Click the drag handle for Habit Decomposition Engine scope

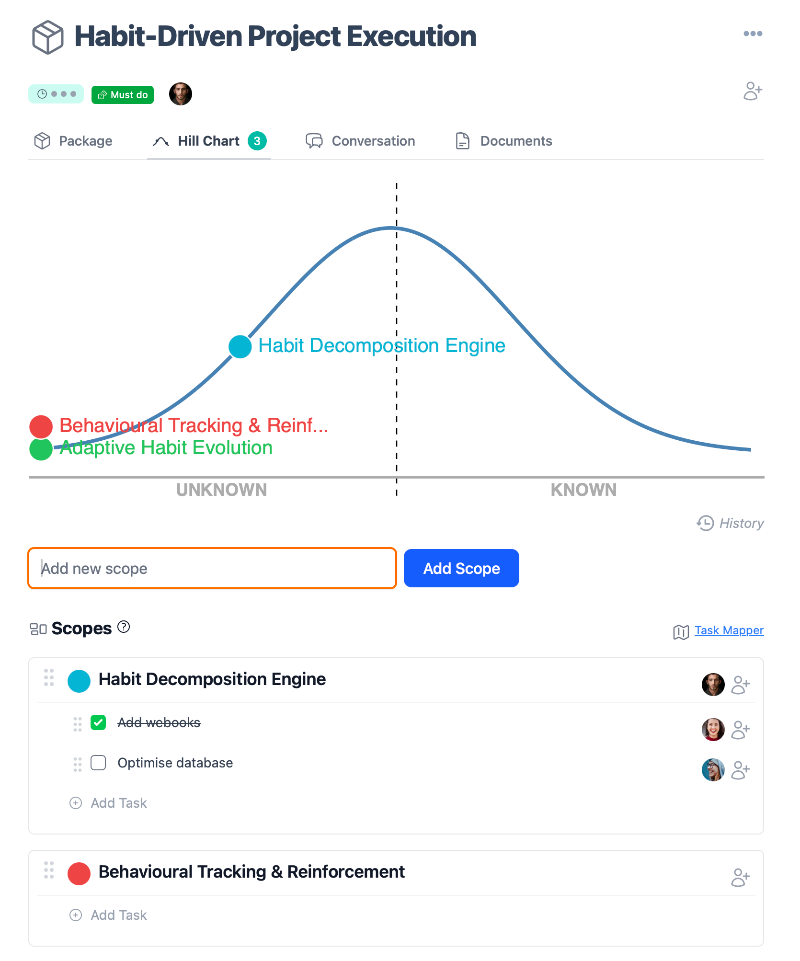[x=48, y=677]
